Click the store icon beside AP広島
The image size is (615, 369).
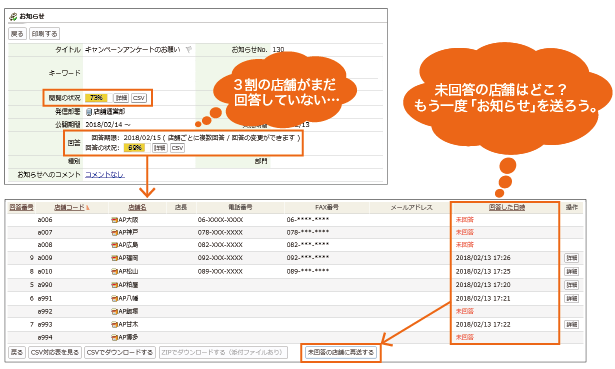(x=115, y=245)
